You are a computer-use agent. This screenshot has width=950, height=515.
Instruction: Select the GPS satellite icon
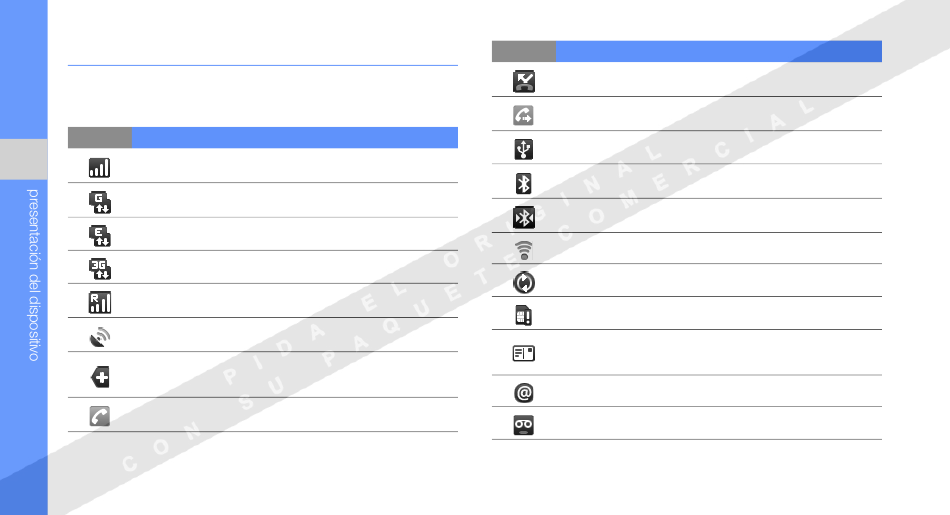coord(100,337)
